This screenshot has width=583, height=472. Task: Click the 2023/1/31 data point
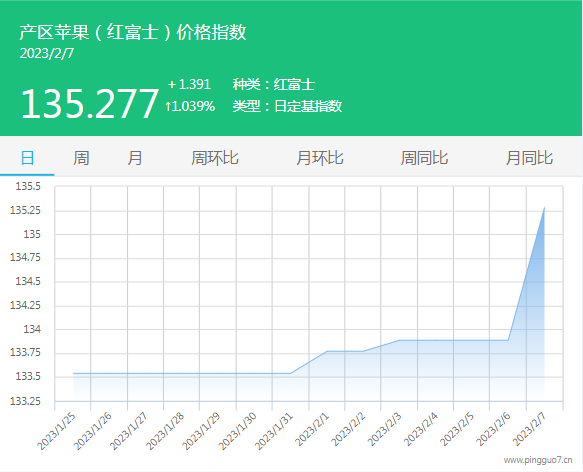tap(291, 373)
